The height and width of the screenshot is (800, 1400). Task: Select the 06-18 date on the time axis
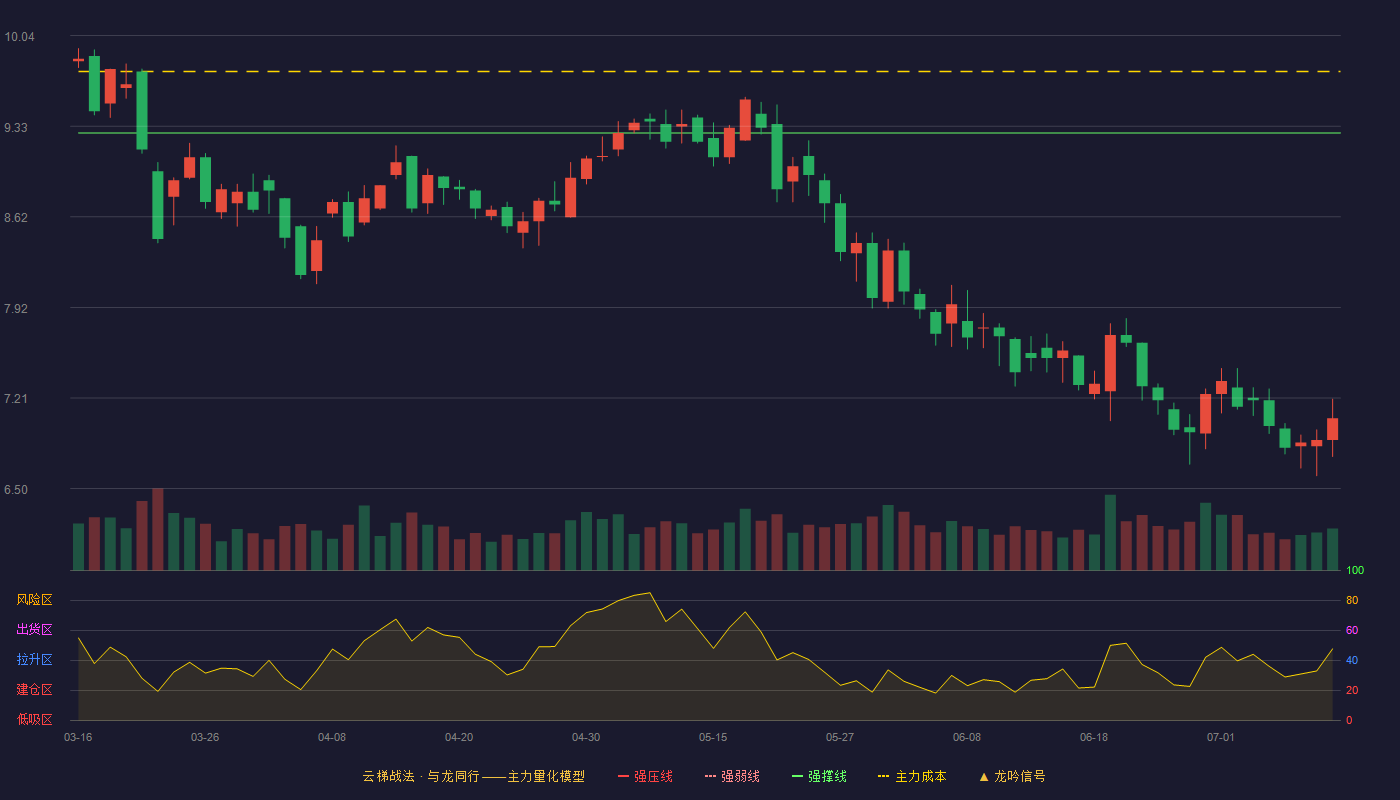pos(1094,737)
